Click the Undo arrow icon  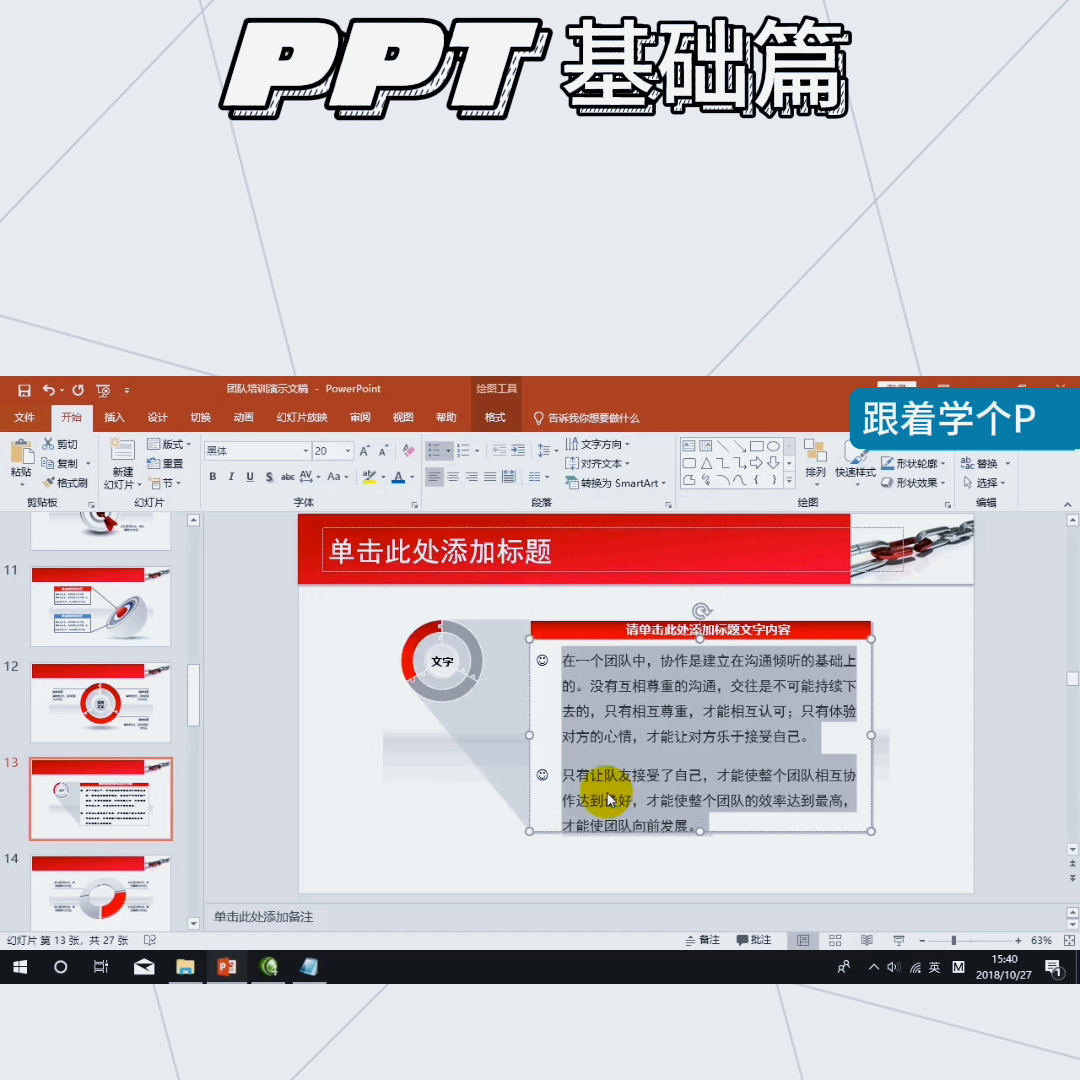pos(48,390)
